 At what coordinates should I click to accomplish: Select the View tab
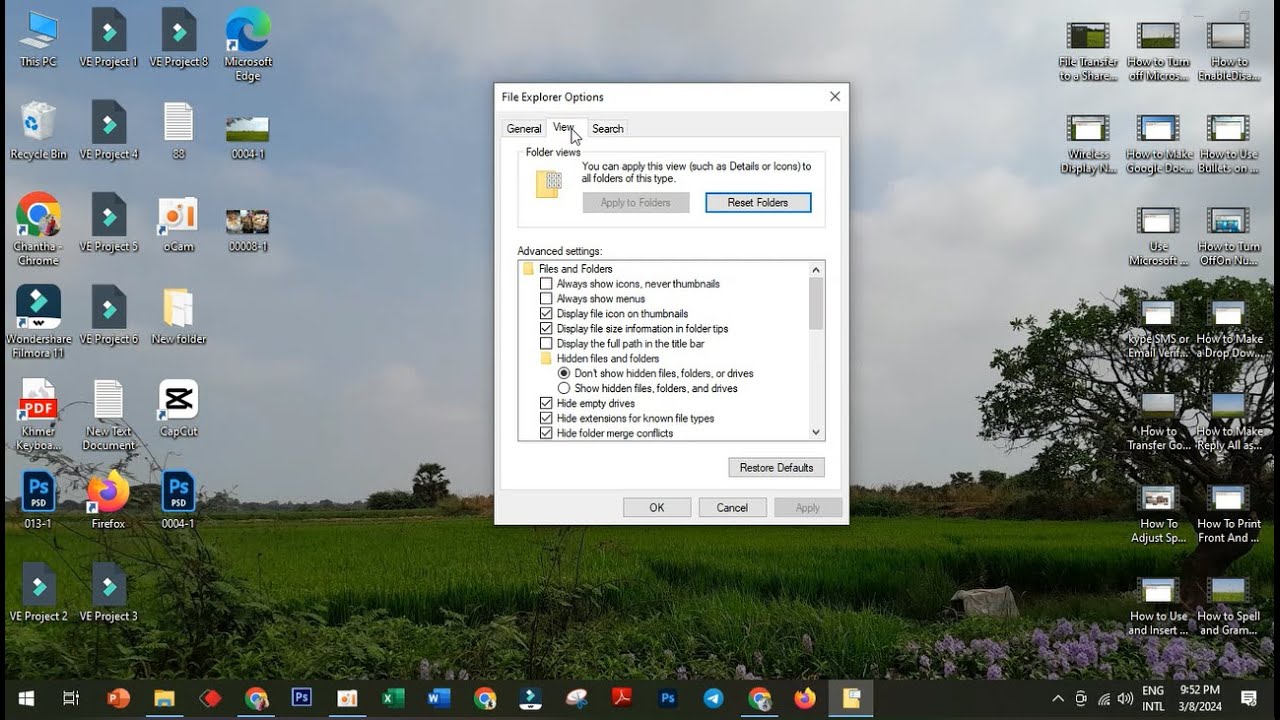[564, 128]
